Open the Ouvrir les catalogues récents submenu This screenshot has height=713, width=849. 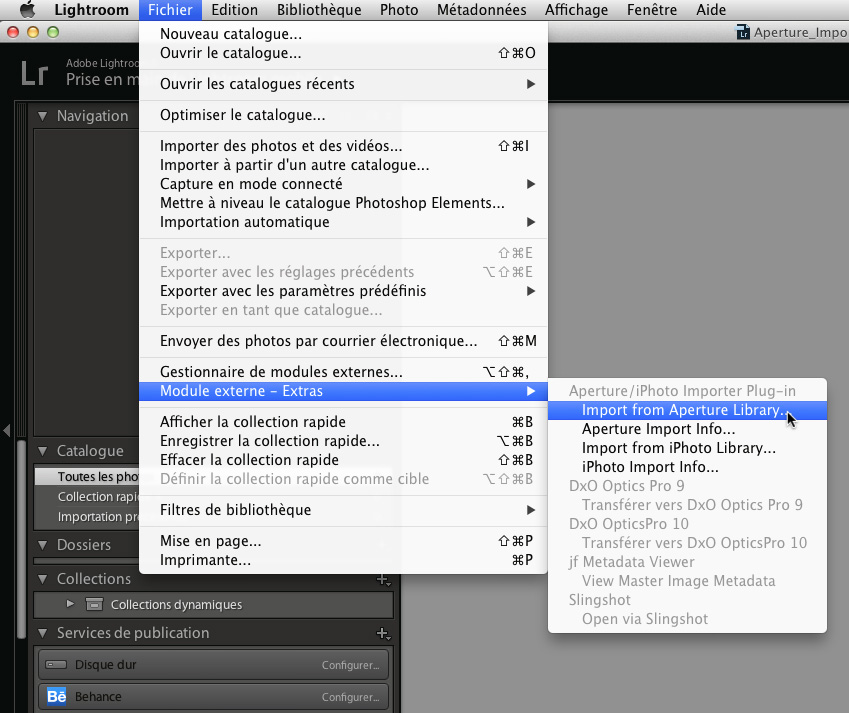[x=343, y=84]
